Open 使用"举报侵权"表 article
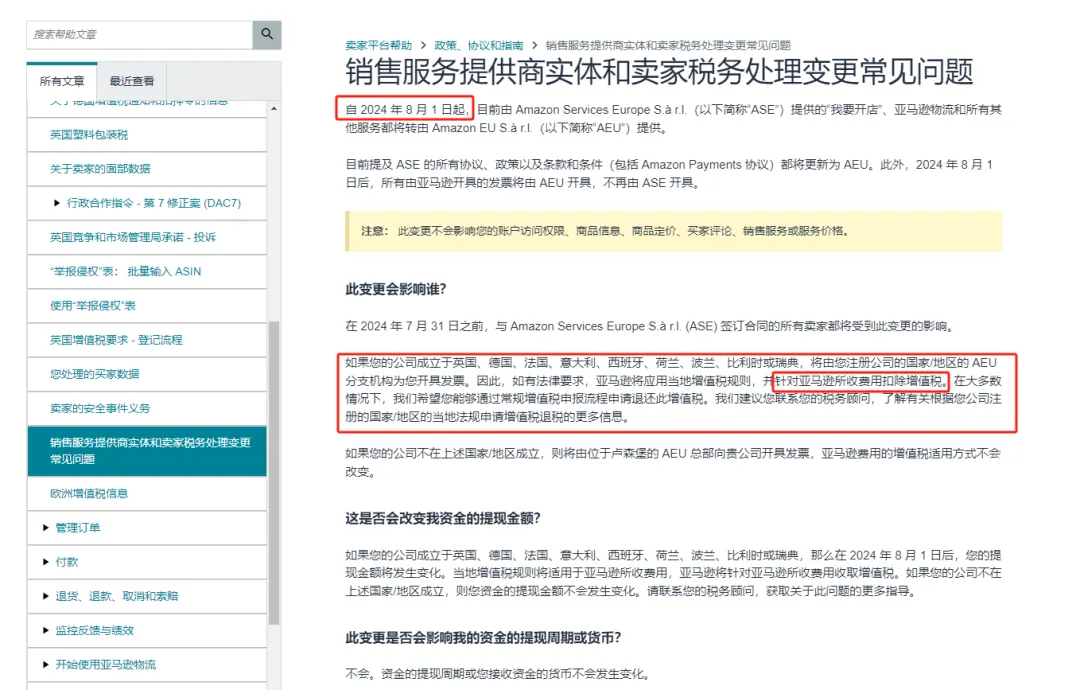The width and height of the screenshot is (1080, 690). [92, 306]
